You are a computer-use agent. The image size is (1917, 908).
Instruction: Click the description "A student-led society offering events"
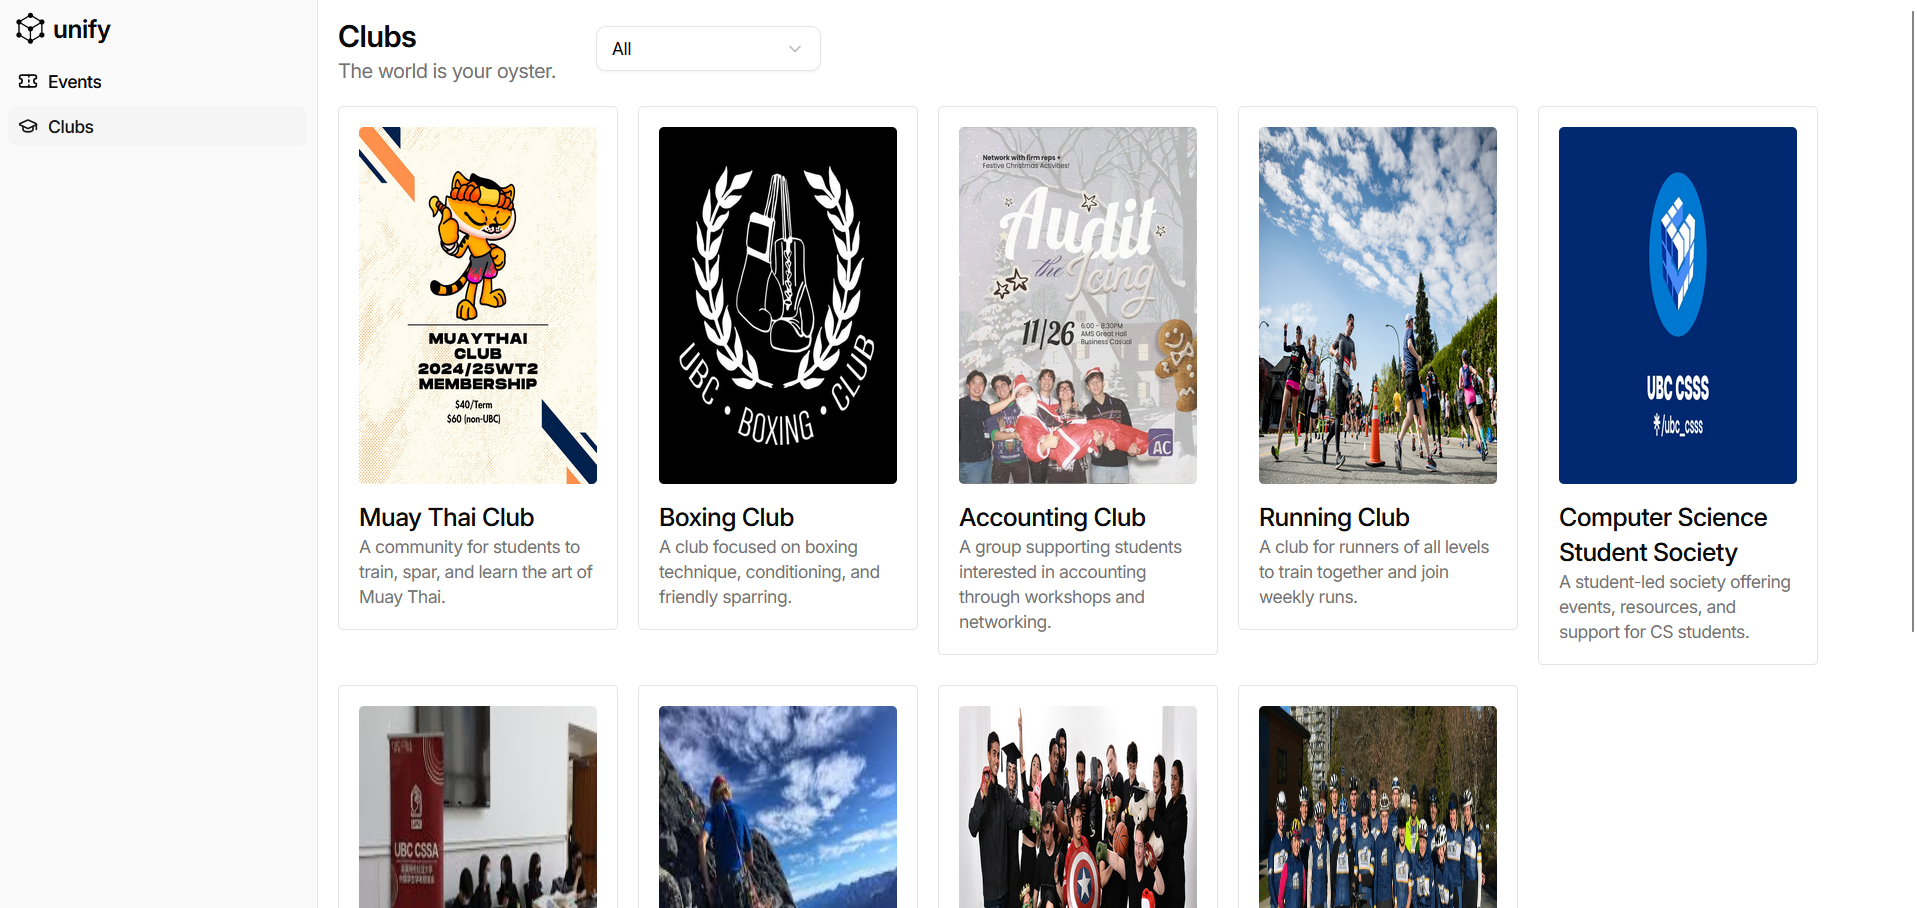[x=1675, y=607]
